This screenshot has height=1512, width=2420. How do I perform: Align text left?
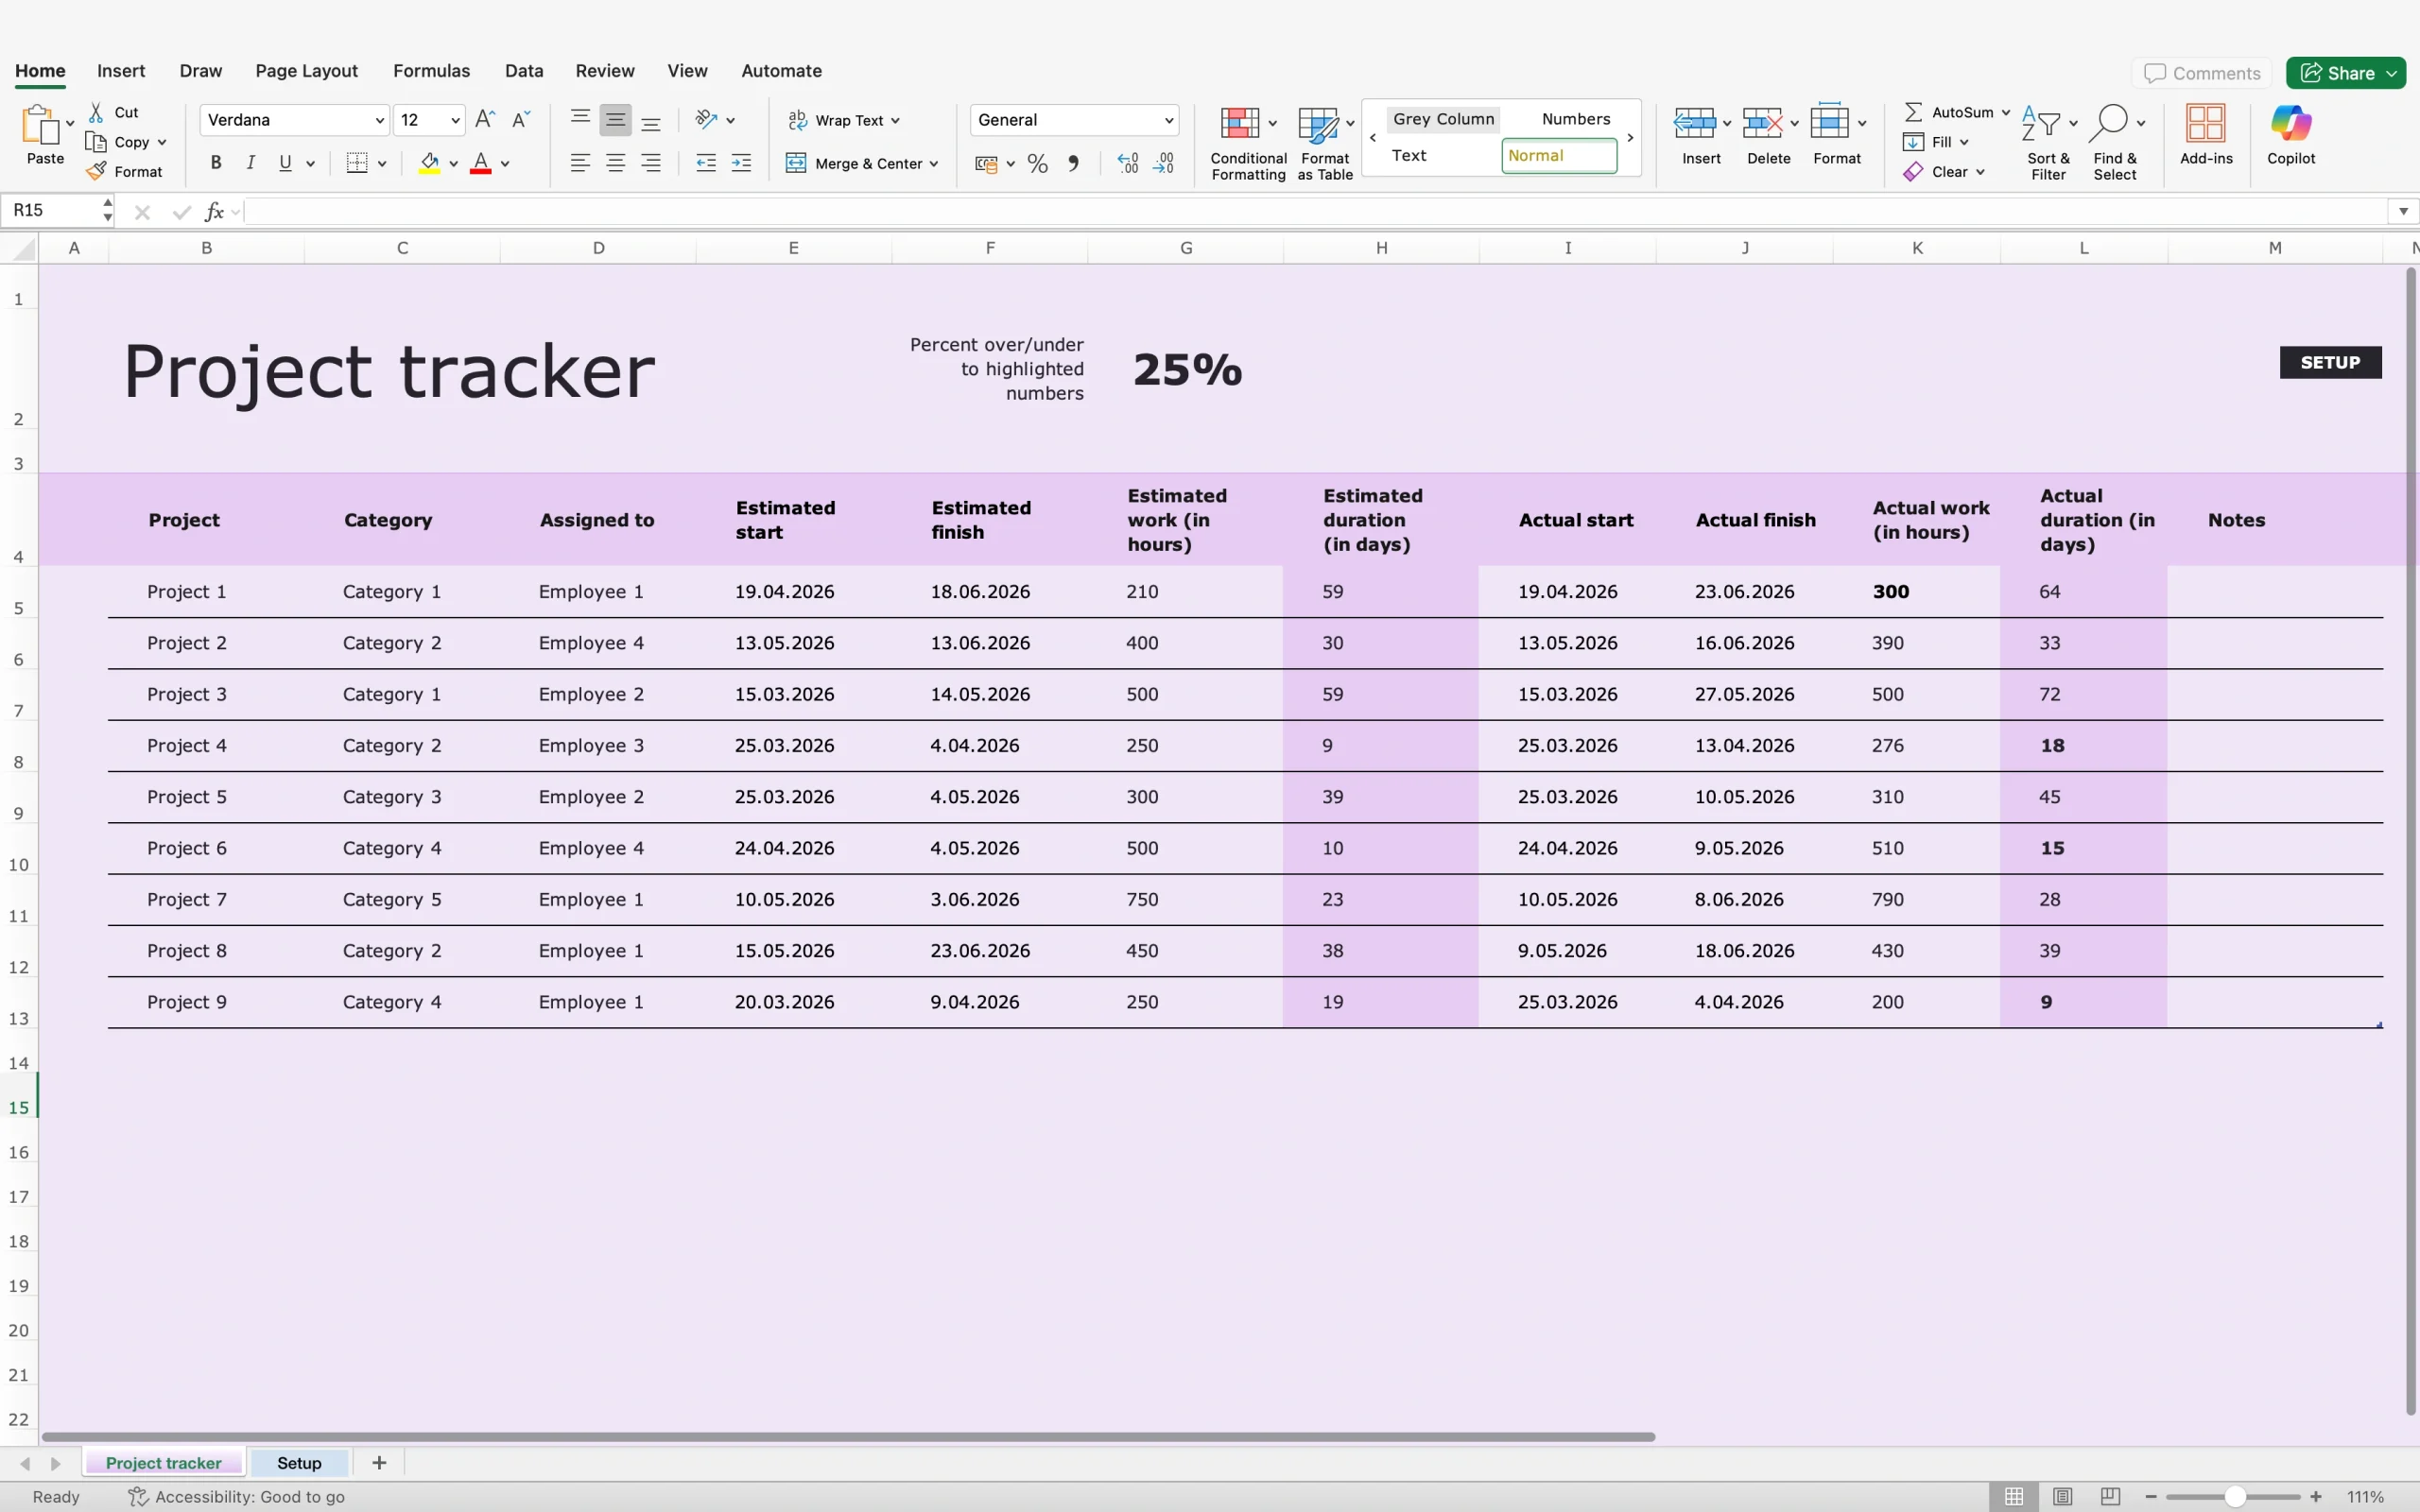coord(580,163)
